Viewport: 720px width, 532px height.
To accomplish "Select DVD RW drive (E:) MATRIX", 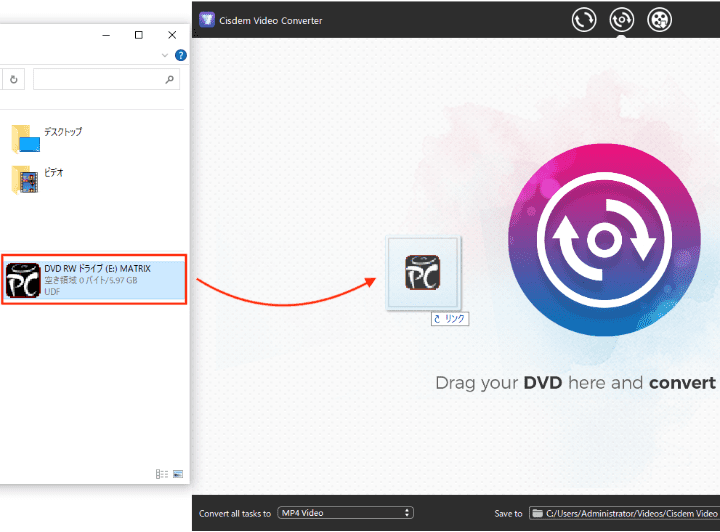I will pyautogui.click(x=95, y=281).
